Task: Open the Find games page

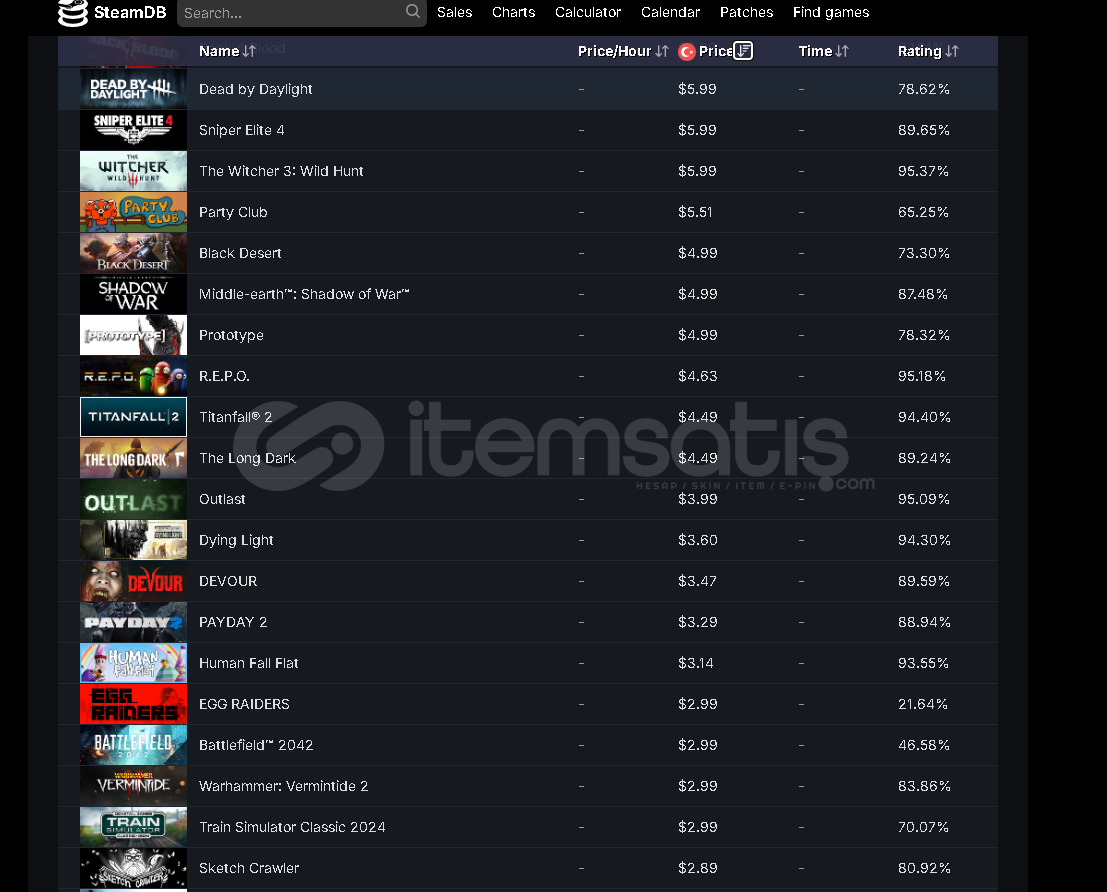Action: 831,12
